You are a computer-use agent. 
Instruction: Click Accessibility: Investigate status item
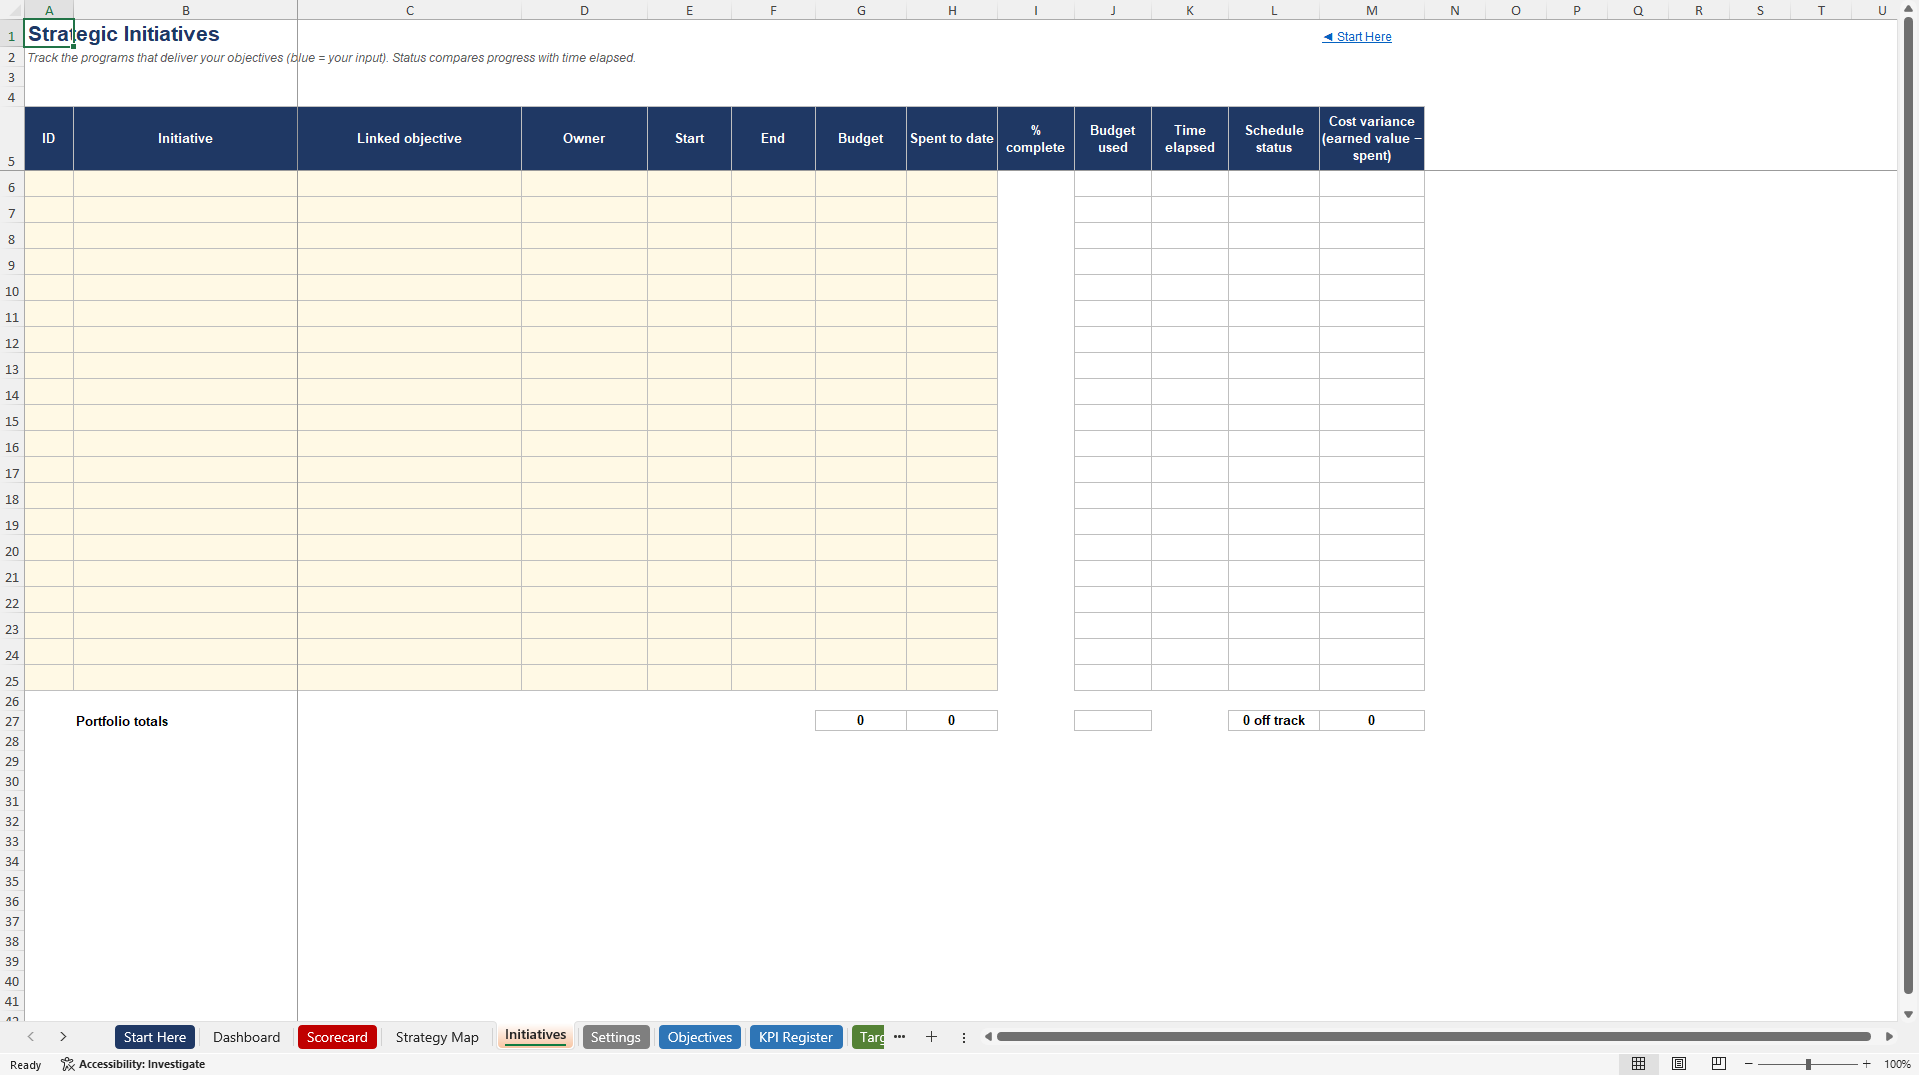(x=133, y=1064)
